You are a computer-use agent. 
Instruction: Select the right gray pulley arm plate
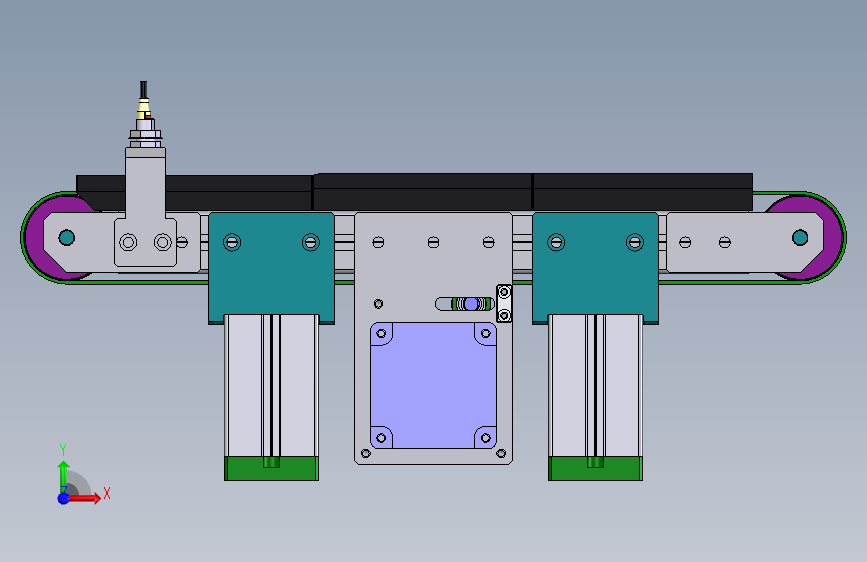tap(745, 242)
